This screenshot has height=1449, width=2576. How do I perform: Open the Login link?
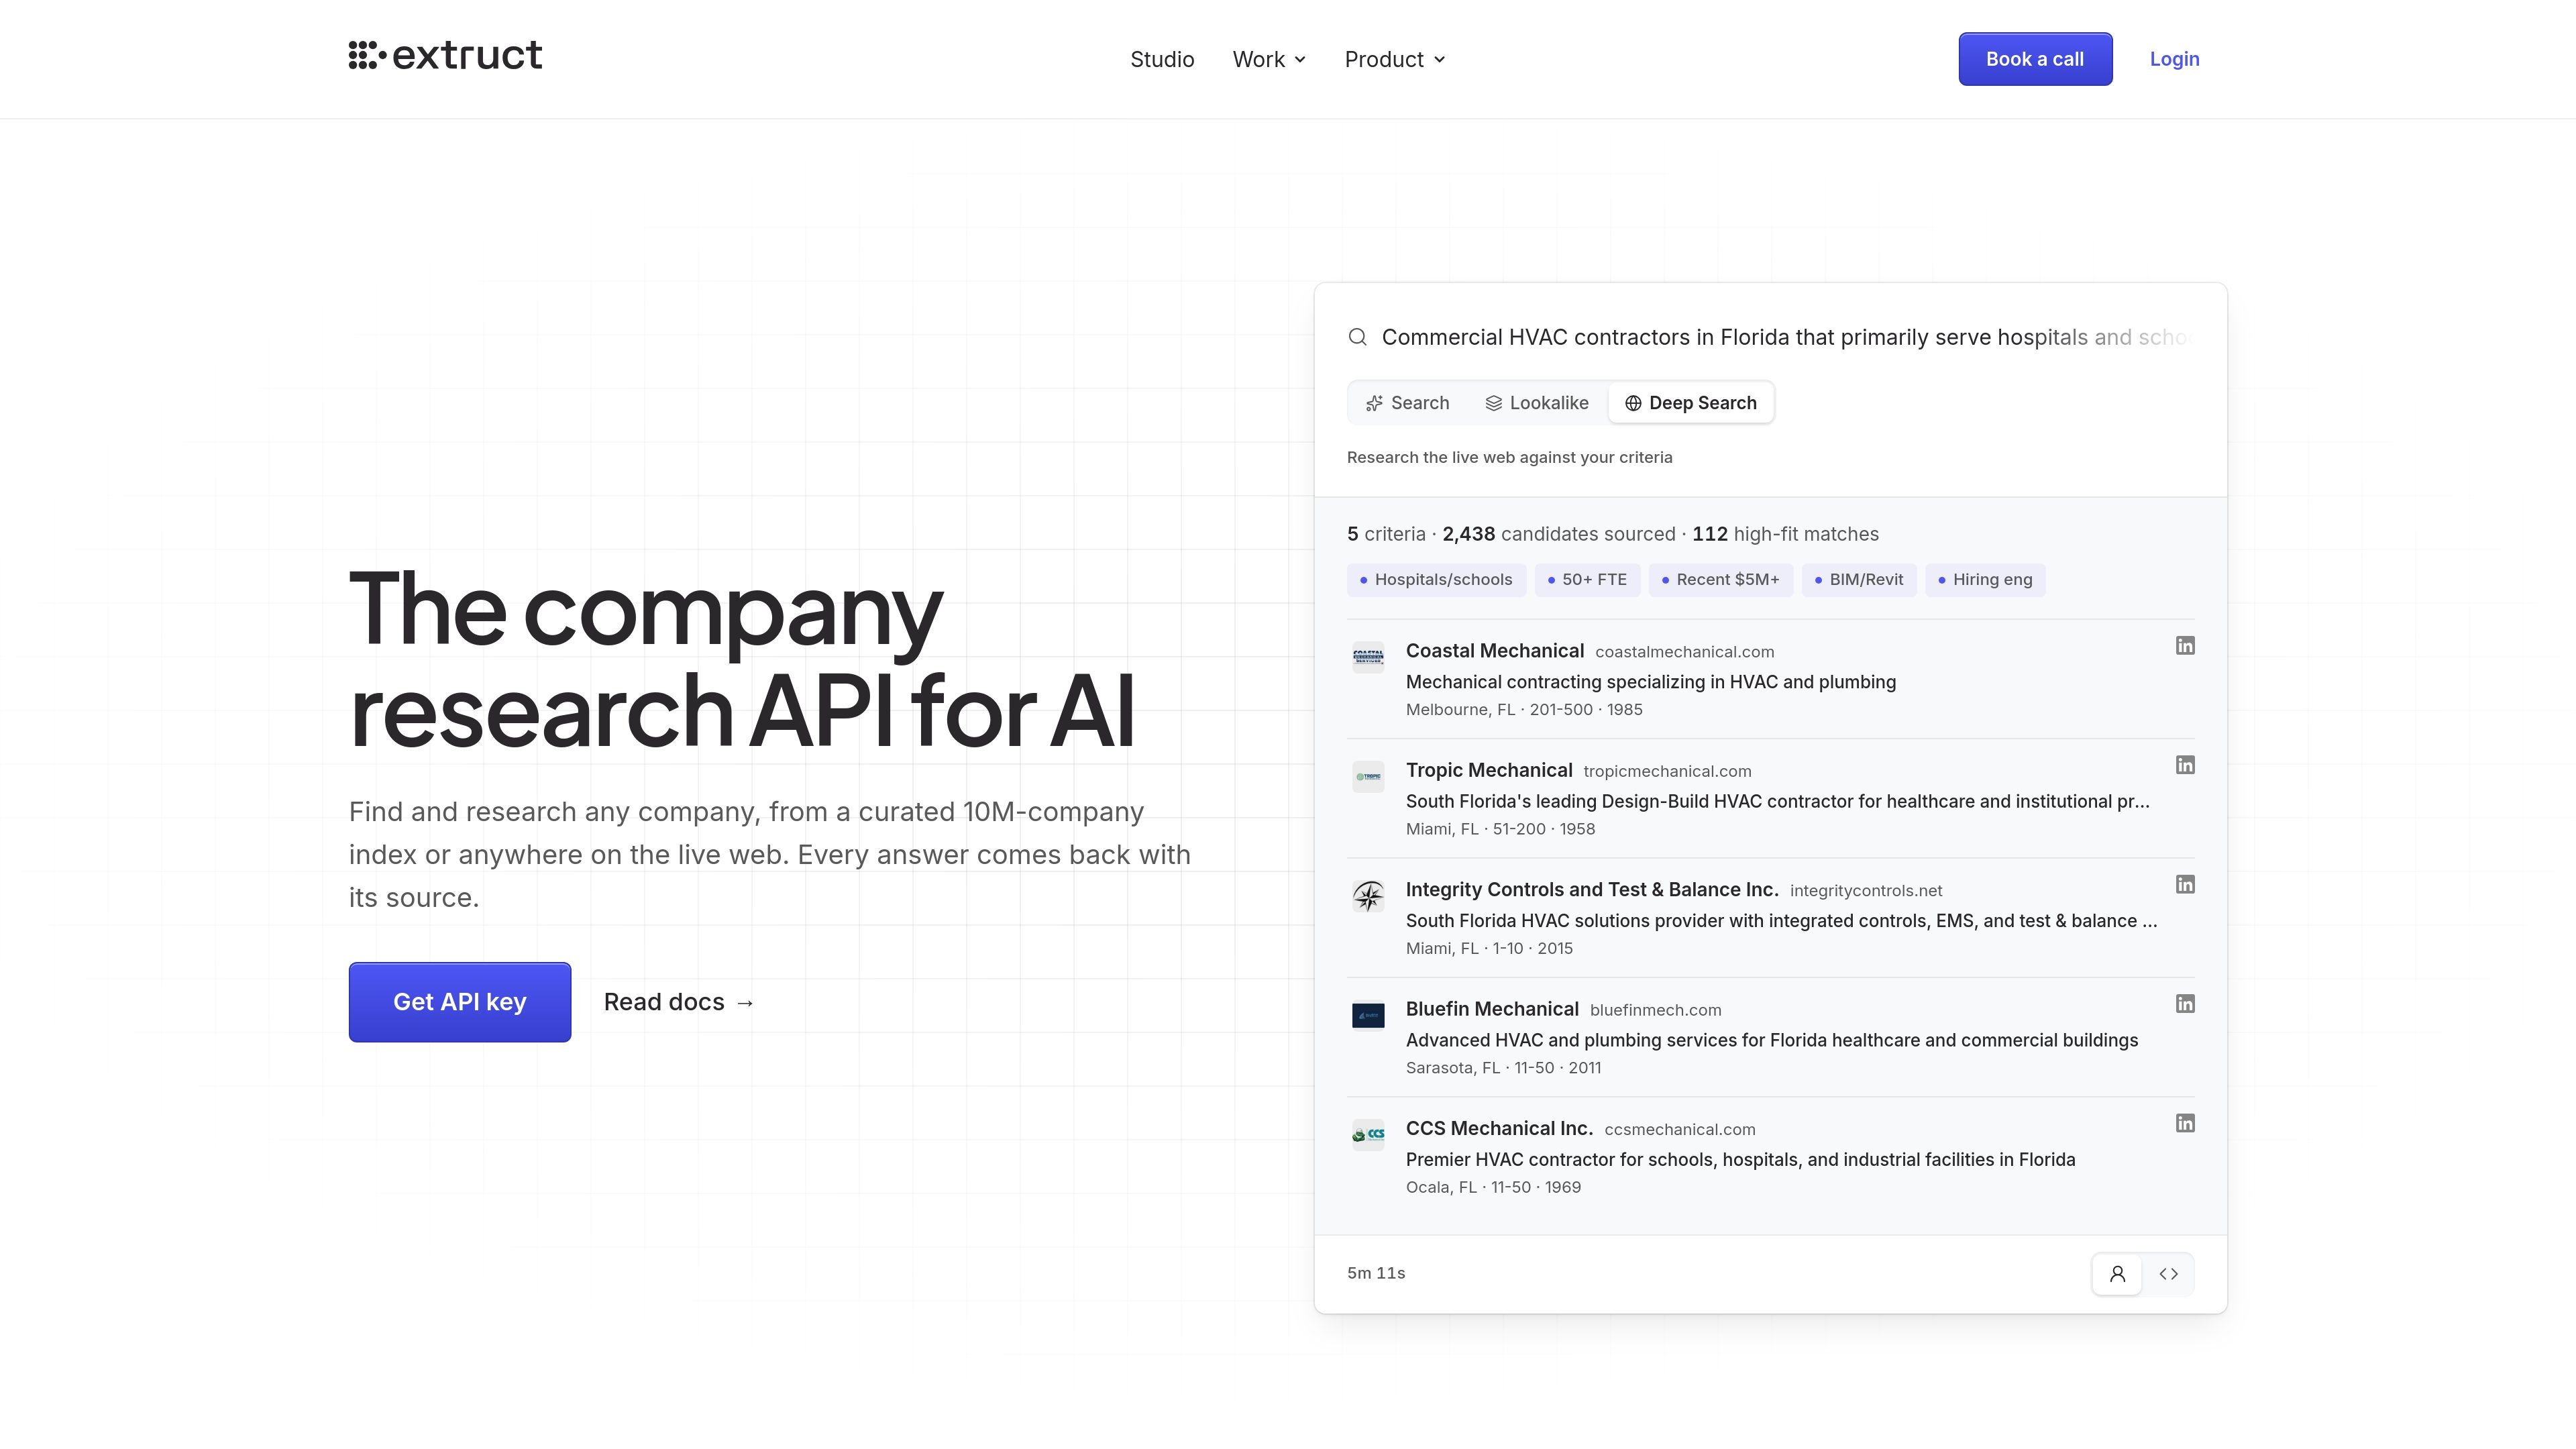pos(2174,59)
